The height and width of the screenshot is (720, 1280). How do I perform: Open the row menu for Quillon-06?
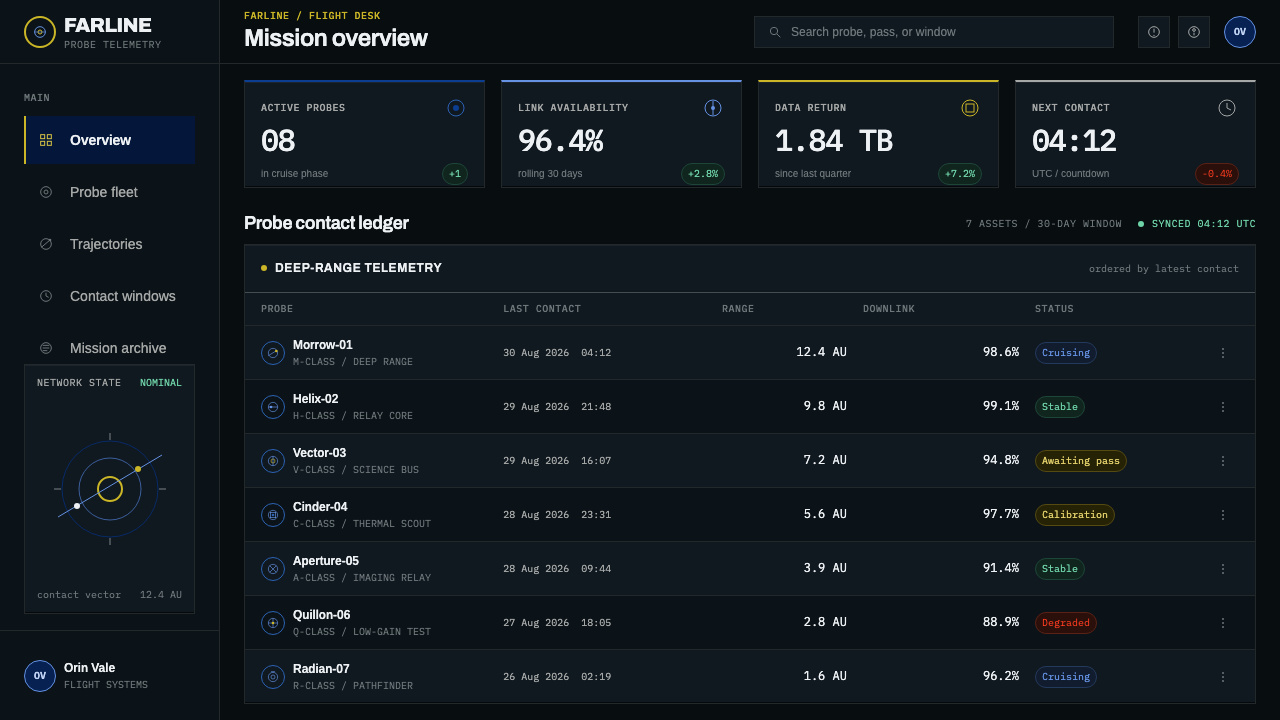pyautogui.click(x=1222, y=623)
